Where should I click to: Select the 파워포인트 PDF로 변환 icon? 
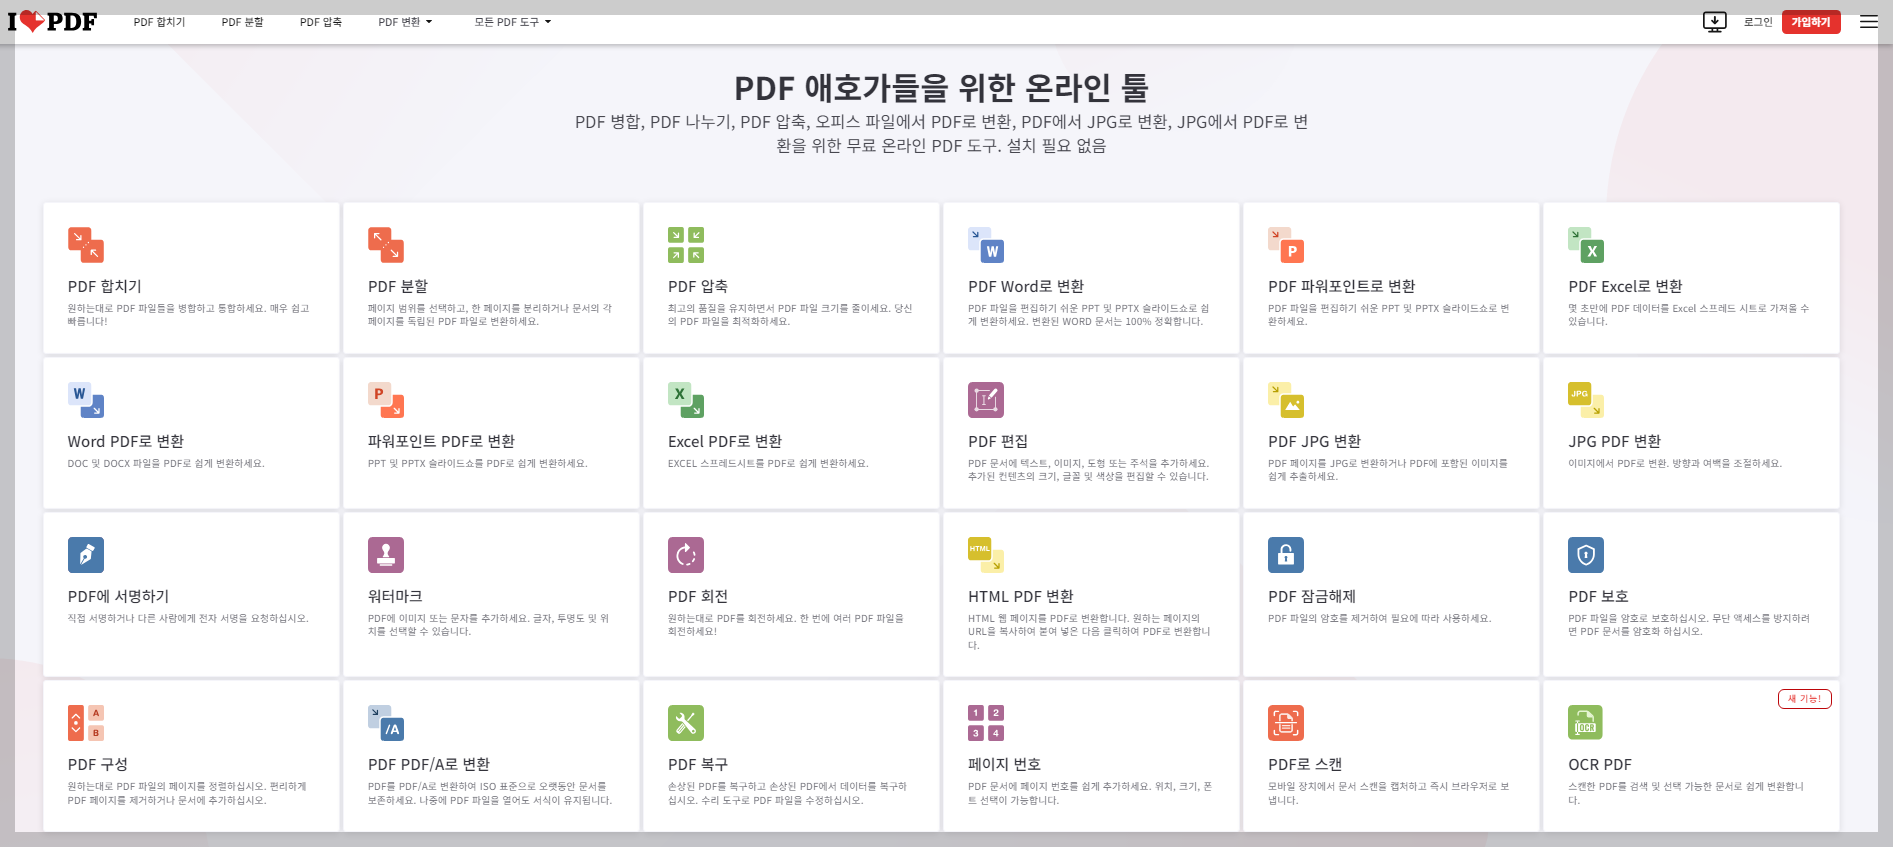point(386,400)
